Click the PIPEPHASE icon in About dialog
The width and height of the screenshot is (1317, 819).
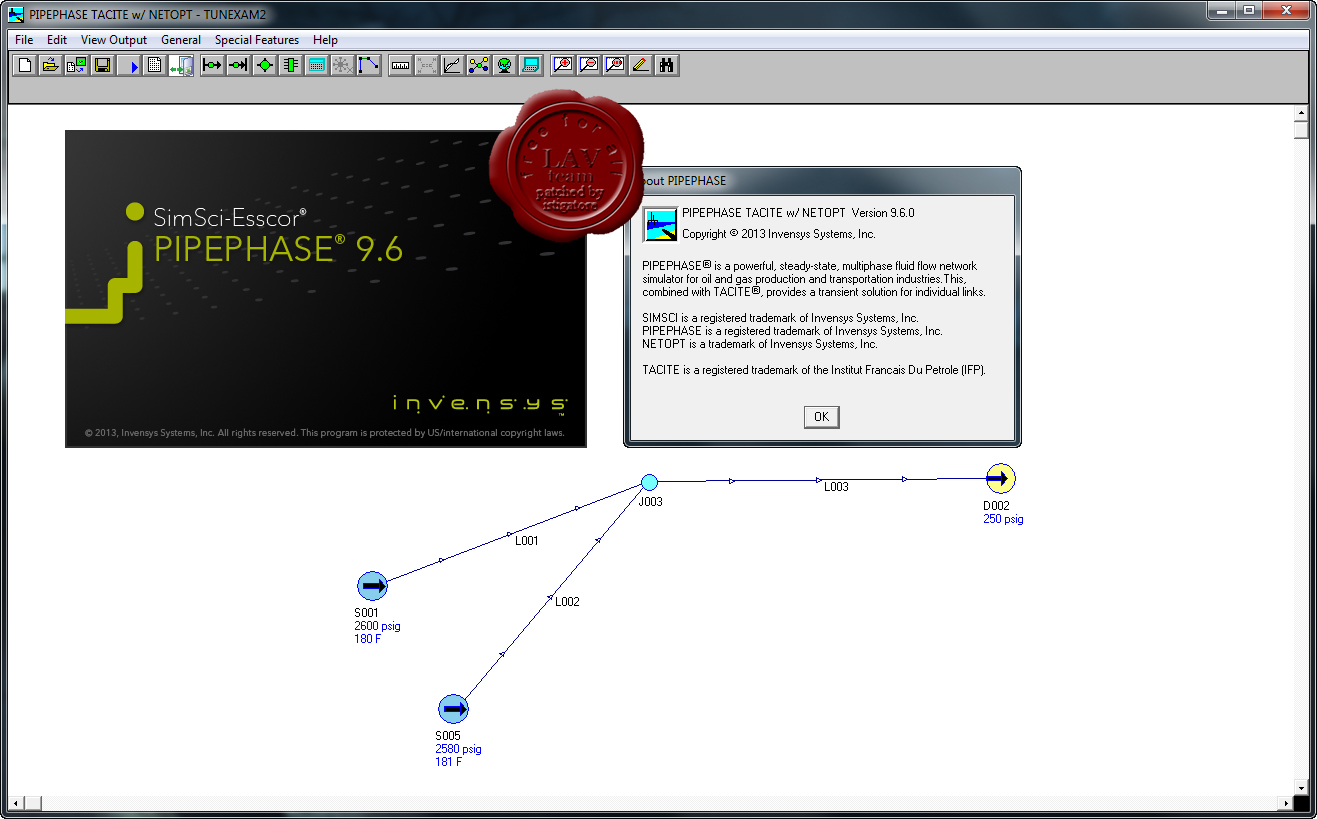tap(659, 225)
